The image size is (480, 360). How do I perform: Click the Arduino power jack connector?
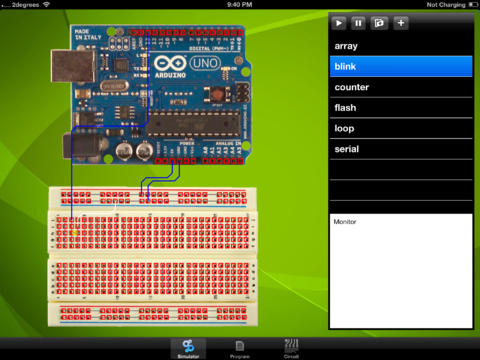pyautogui.click(x=83, y=146)
